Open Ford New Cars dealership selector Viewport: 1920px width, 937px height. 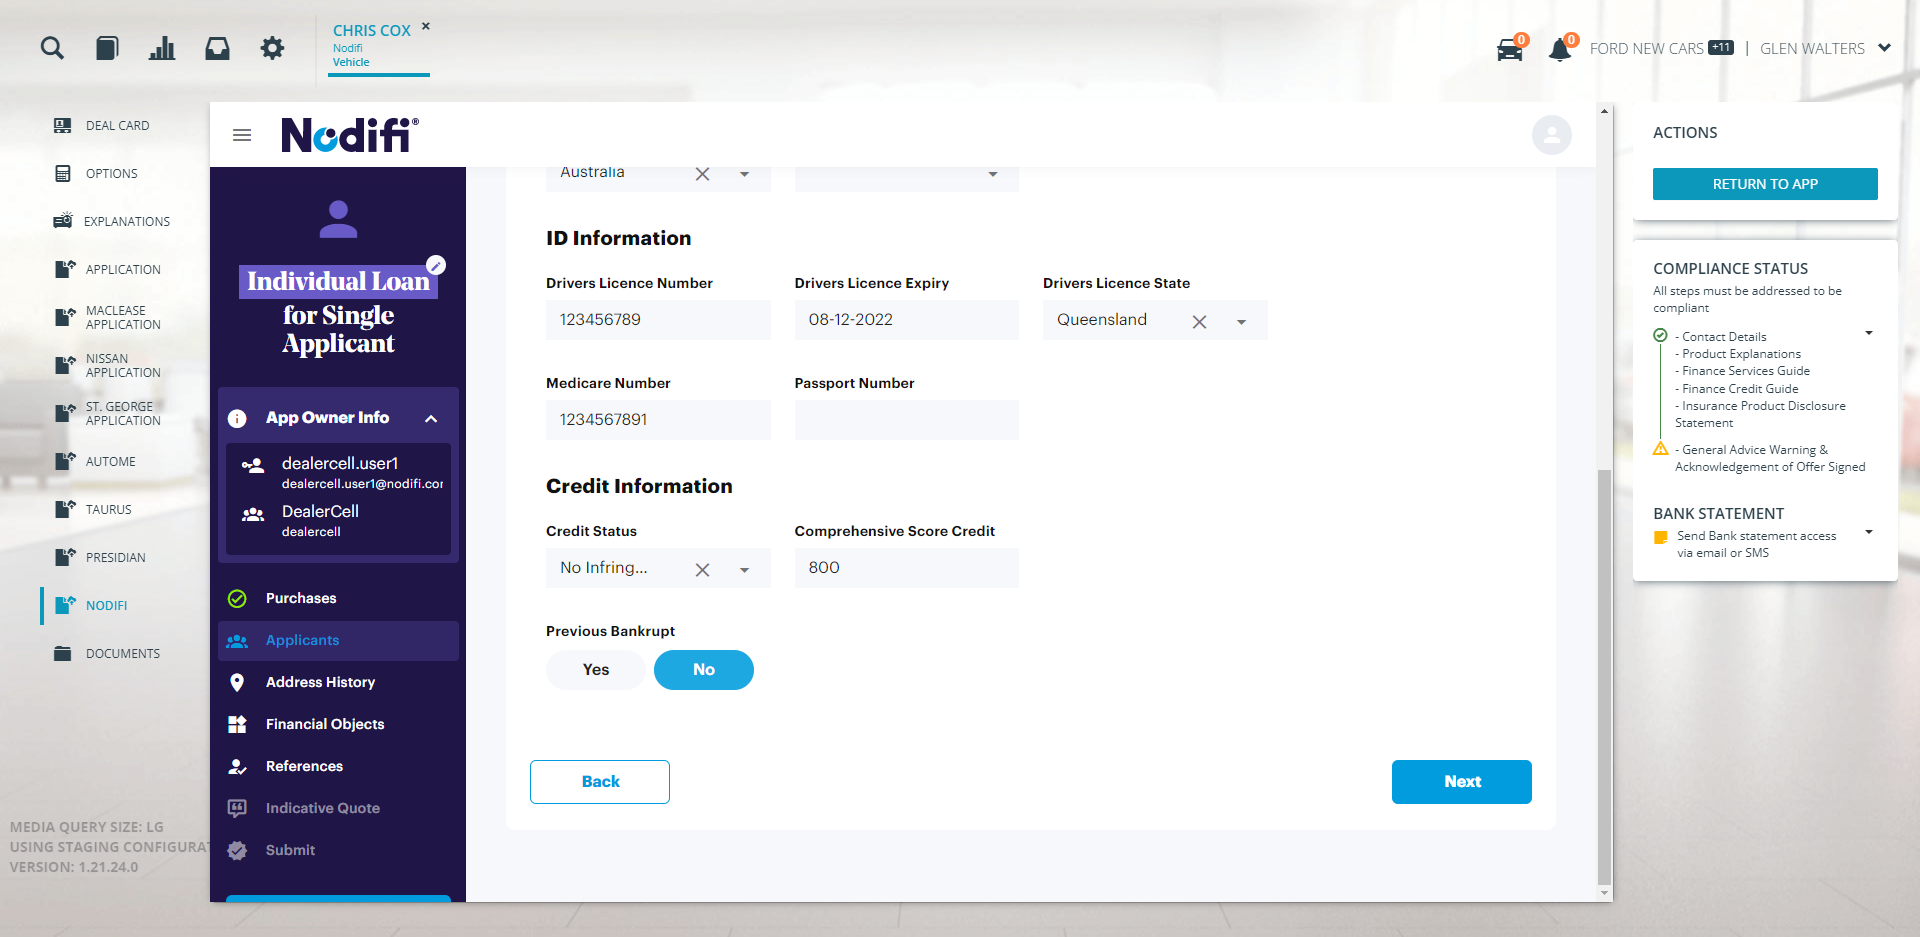[1661, 48]
